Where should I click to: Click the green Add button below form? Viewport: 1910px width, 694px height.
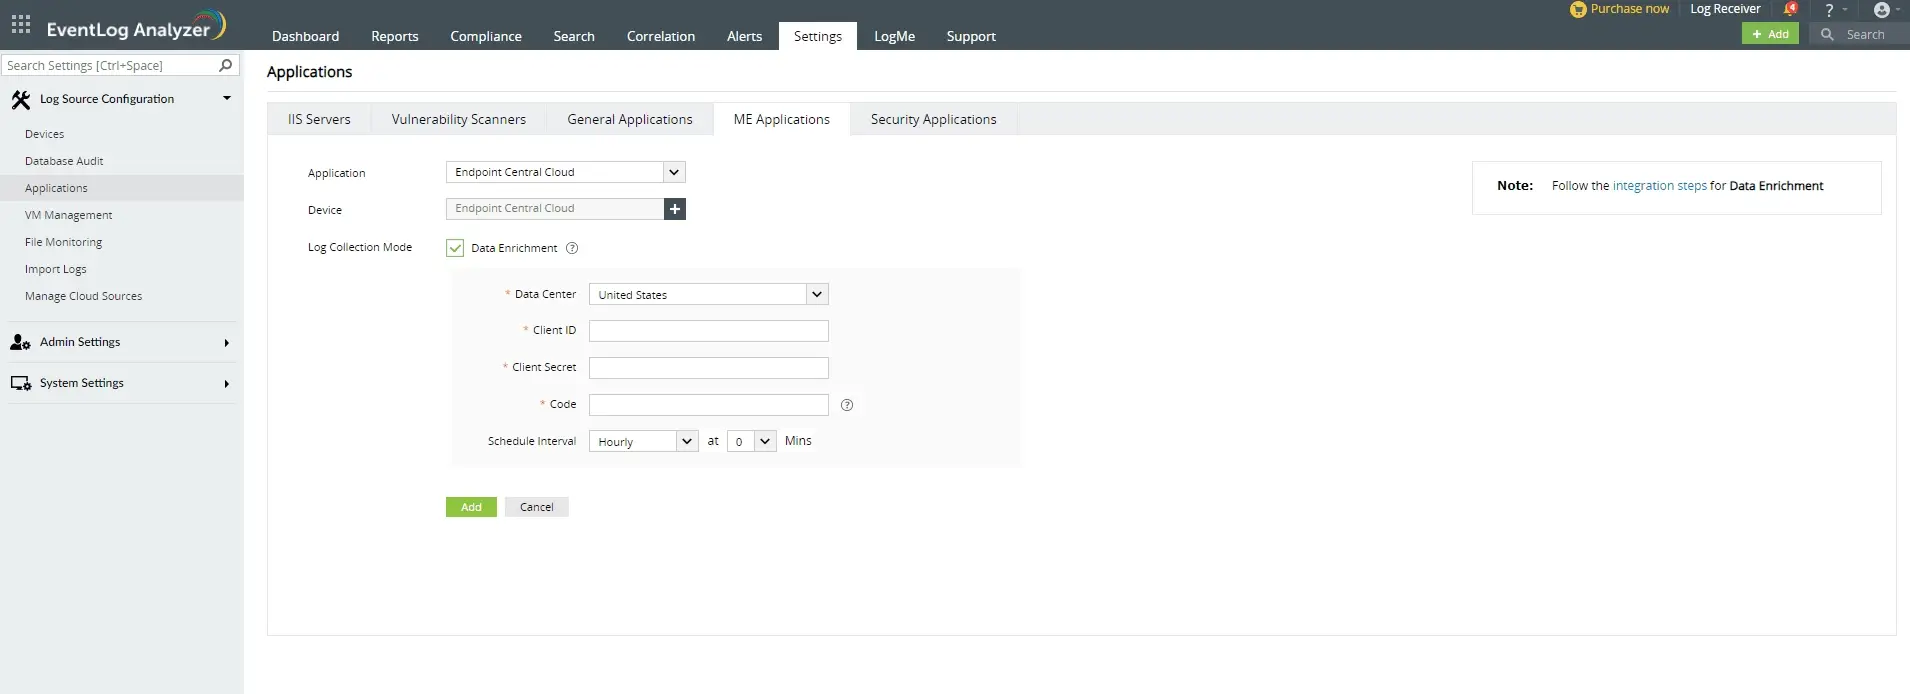pos(471,507)
